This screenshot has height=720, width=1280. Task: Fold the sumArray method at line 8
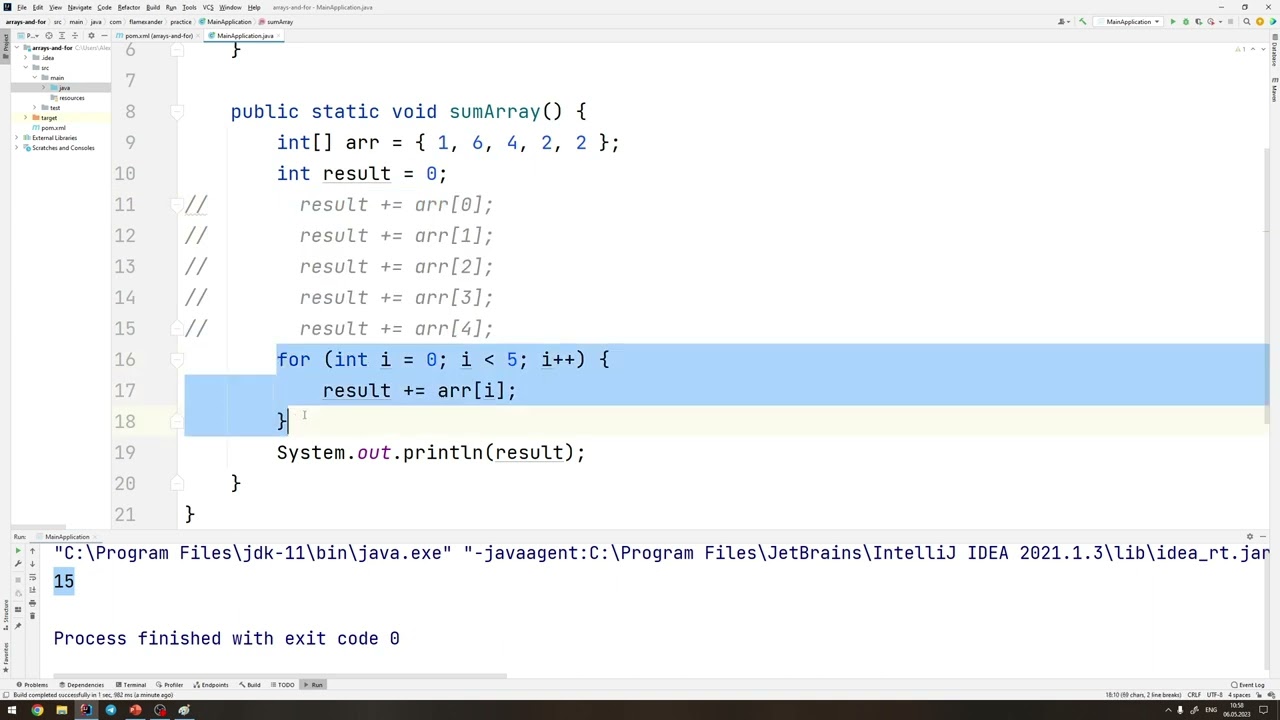point(176,112)
